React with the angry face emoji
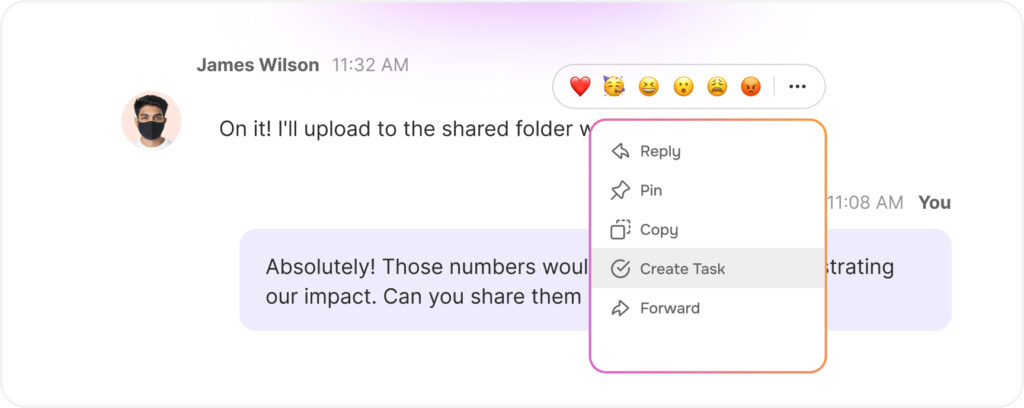The width and height of the screenshot is (1024, 408). point(751,87)
